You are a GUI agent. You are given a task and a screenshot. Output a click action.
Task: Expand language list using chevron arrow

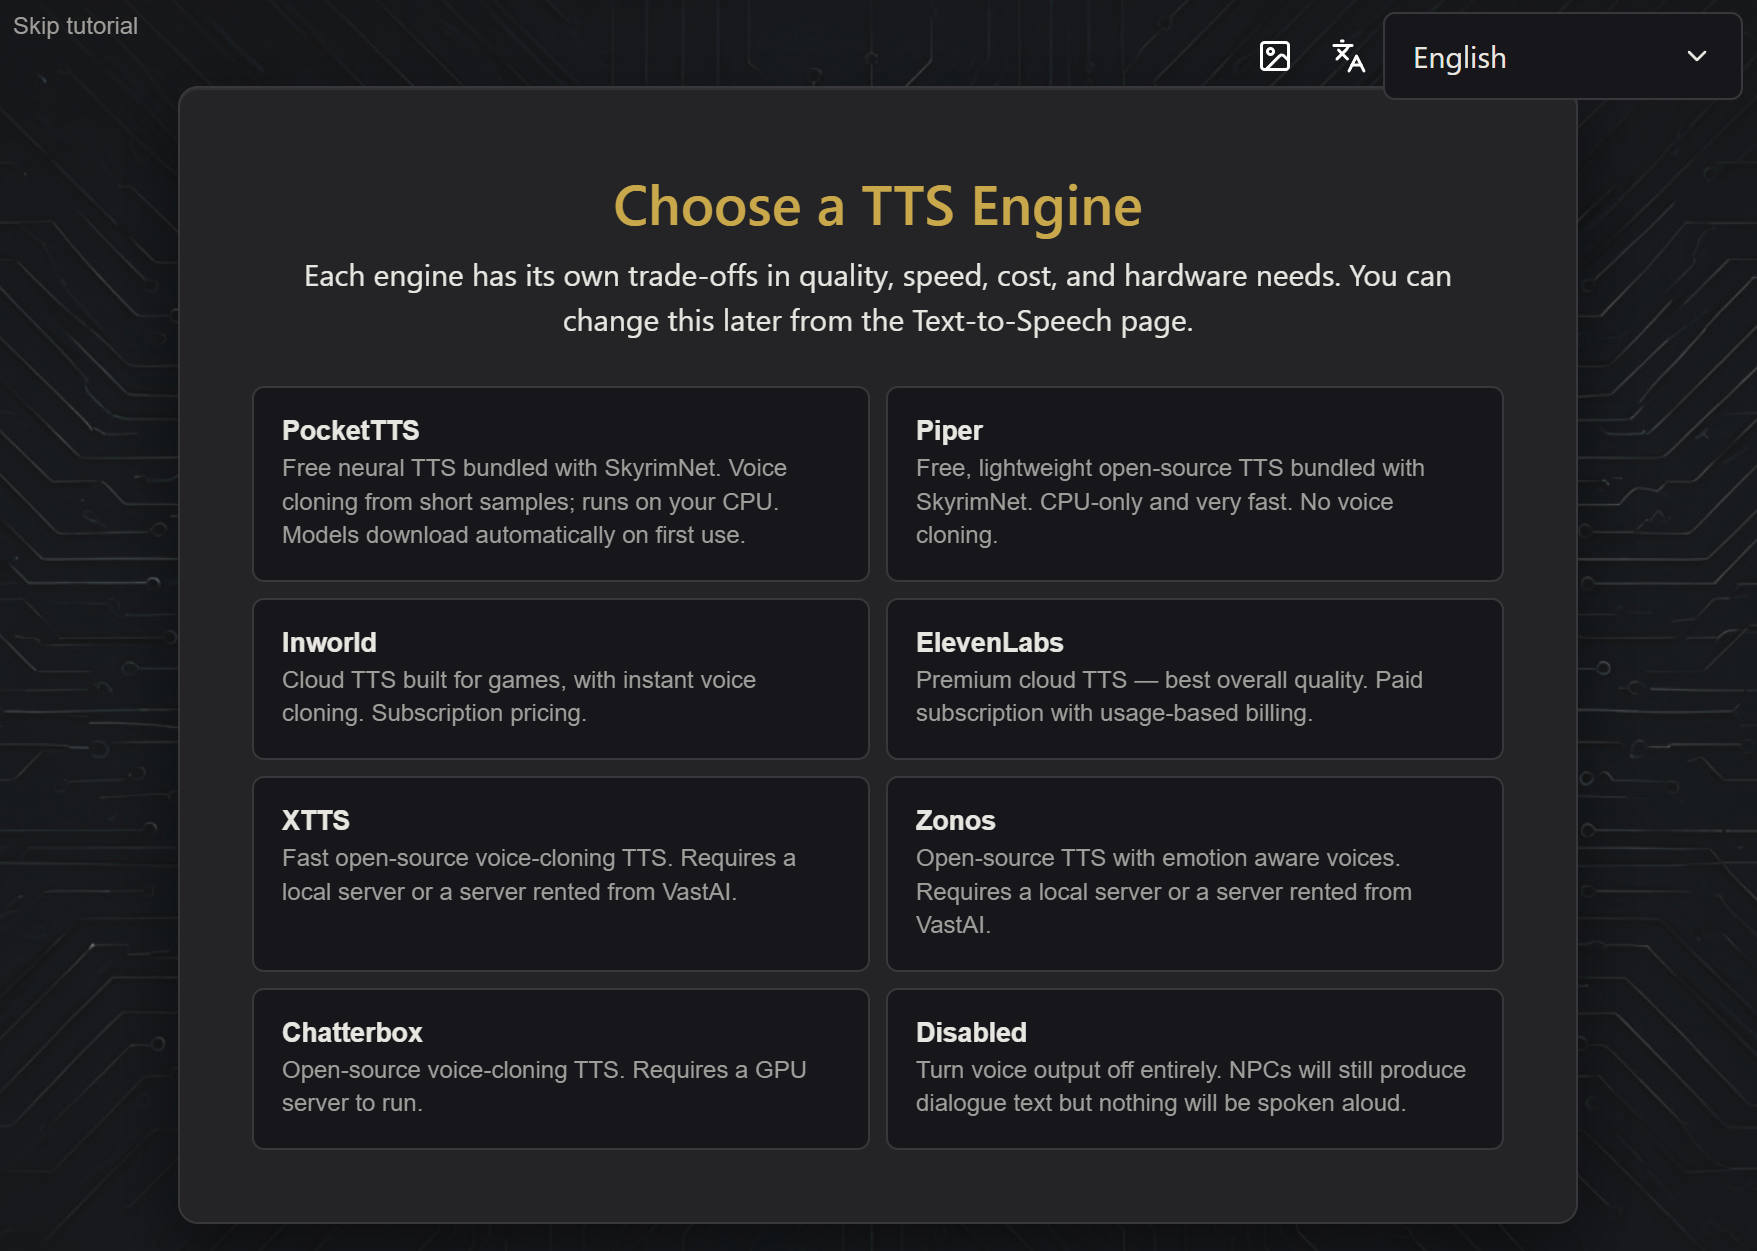pos(1696,57)
